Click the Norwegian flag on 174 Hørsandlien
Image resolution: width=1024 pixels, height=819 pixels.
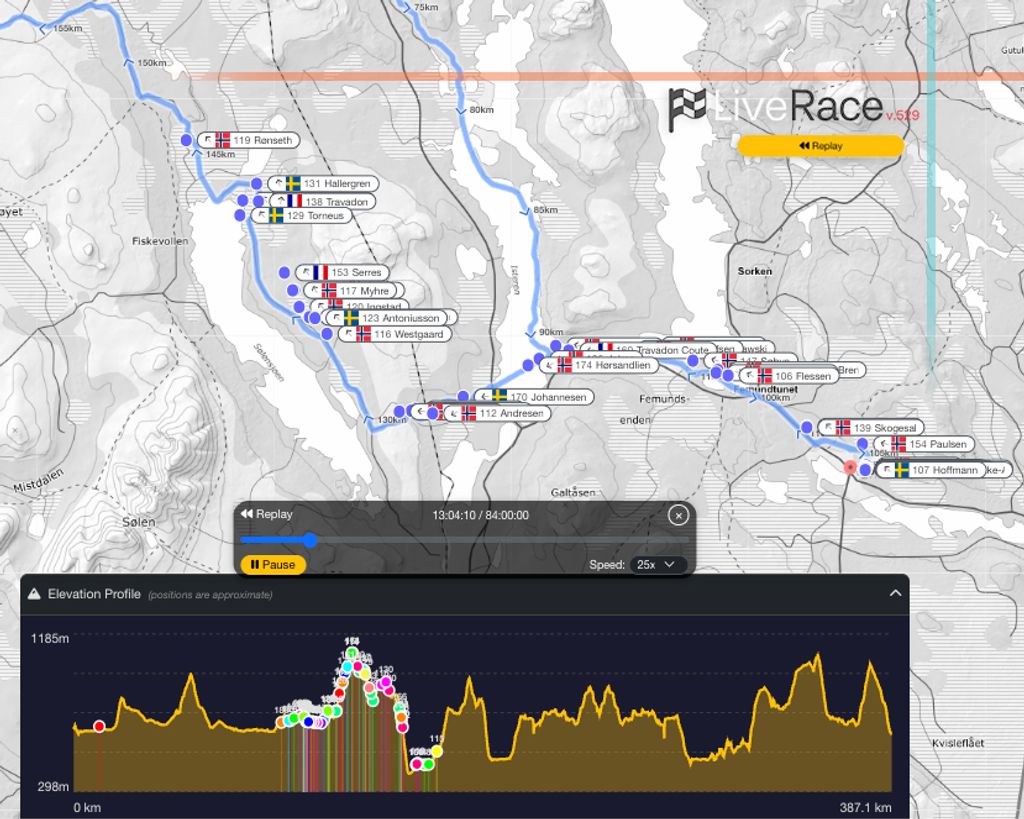coord(564,366)
